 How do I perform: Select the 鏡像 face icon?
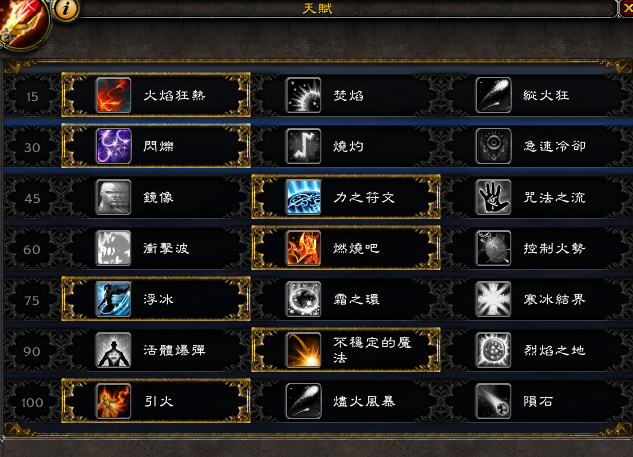tap(114, 197)
